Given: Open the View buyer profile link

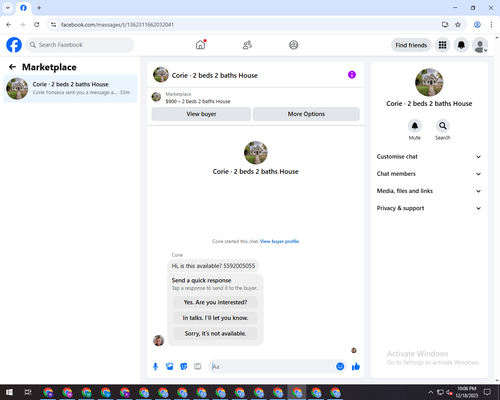Looking at the screenshot, I should [279, 241].
